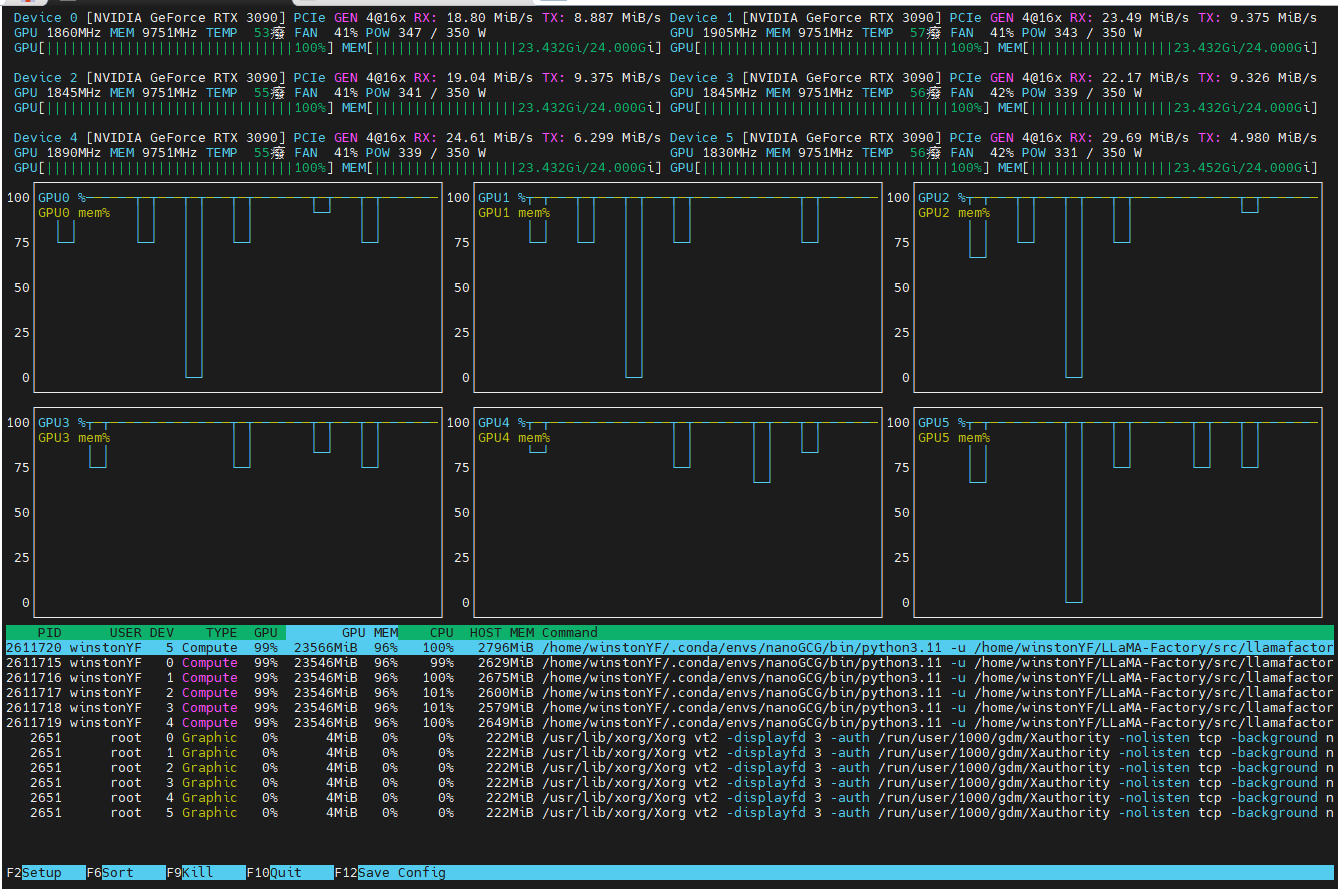Select process row with PID 2611716

669,677
